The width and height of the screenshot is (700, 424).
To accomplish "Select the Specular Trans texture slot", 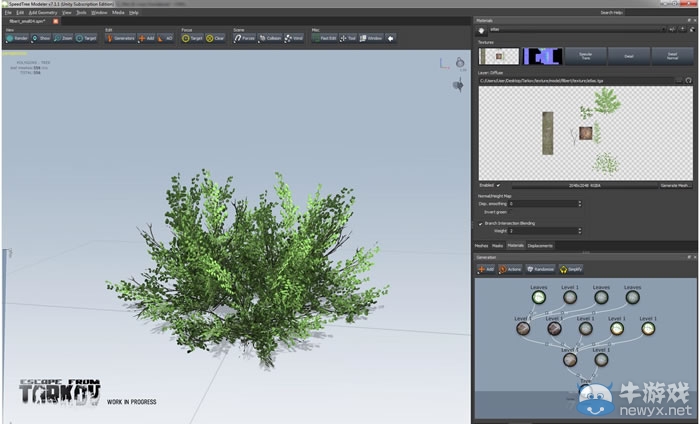I will point(585,56).
